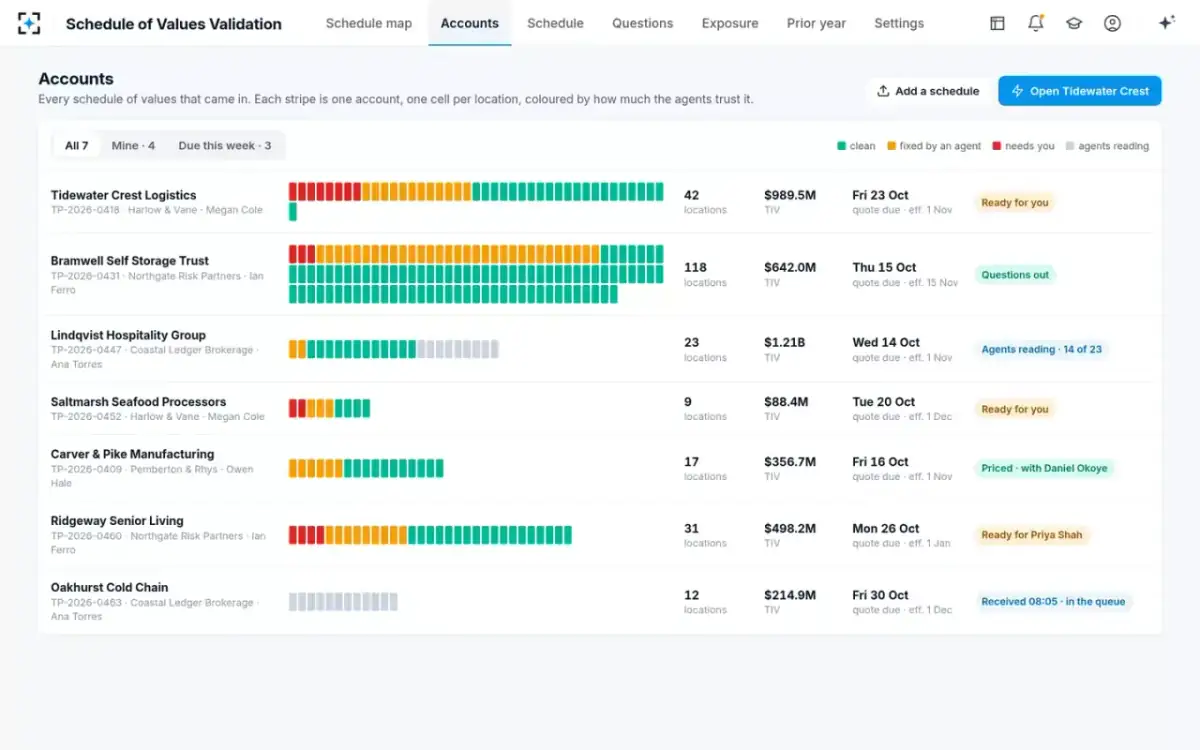Select the Accounts tab
Screen dimensions: 1200x750
(470, 23)
